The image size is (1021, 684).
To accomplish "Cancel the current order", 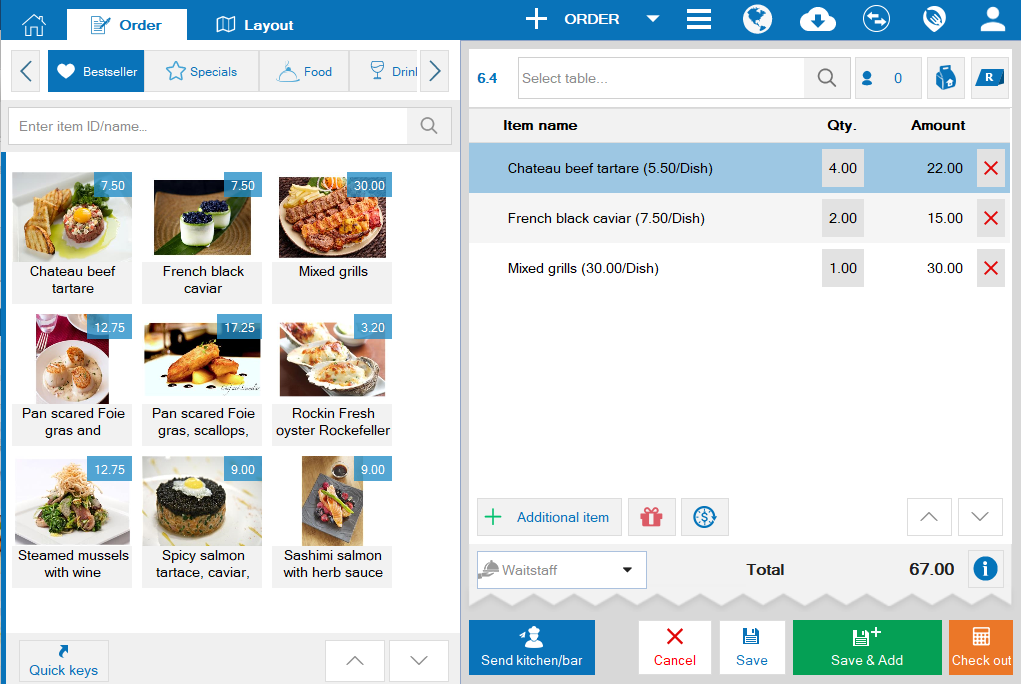I will tap(675, 648).
